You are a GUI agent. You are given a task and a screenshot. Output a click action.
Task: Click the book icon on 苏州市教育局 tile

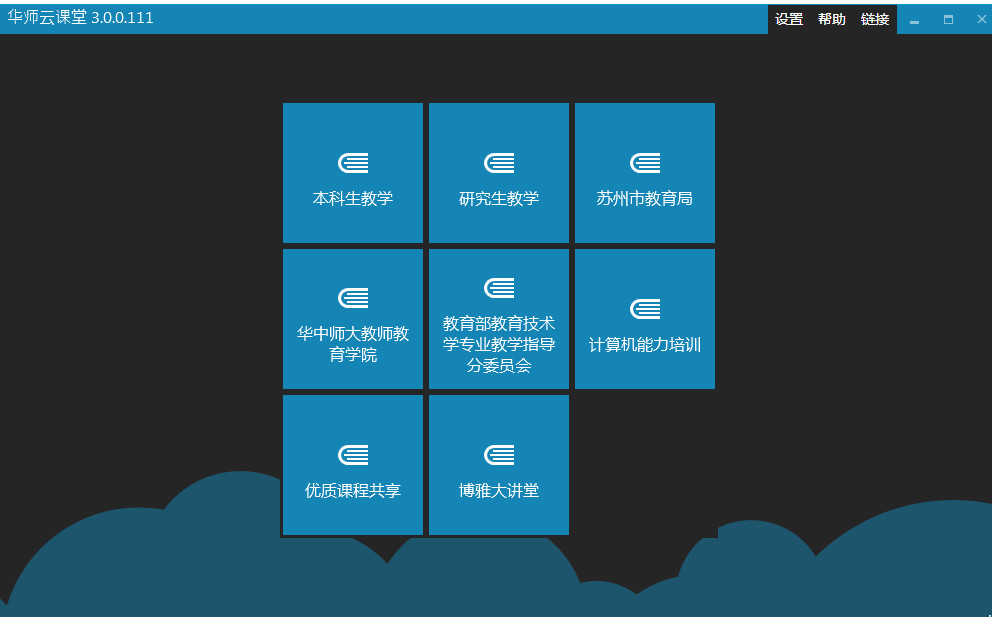644,161
